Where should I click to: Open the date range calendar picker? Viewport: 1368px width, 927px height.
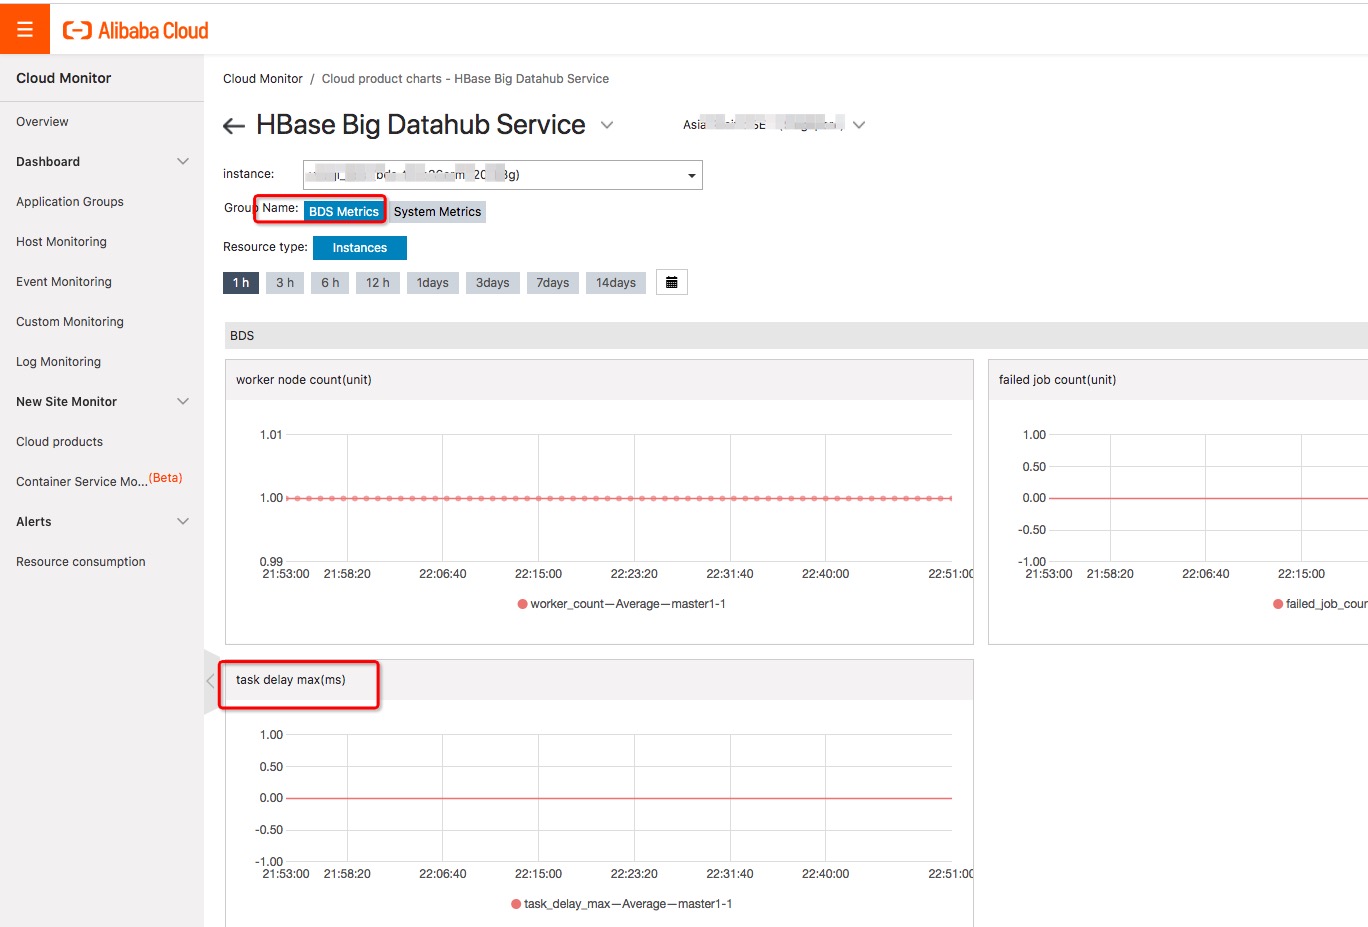tap(671, 282)
